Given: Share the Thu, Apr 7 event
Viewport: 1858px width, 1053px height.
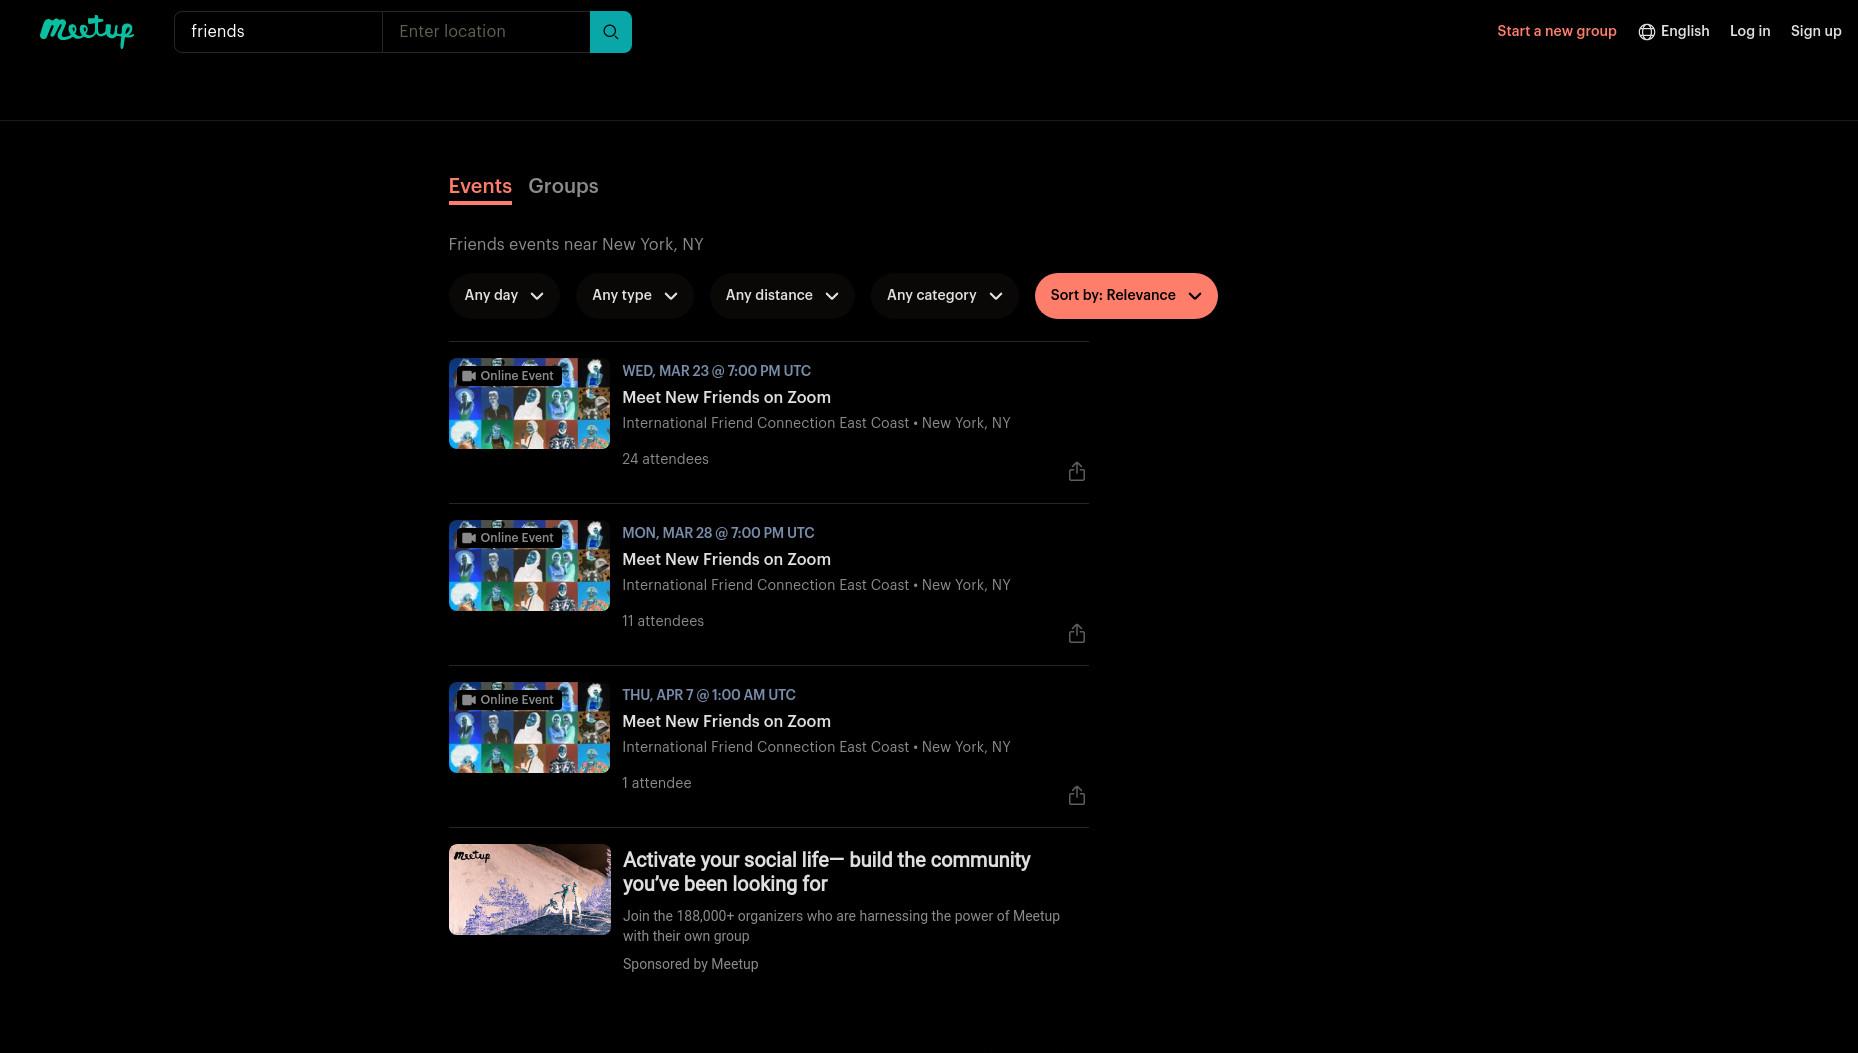Looking at the screenshot, I should (1076, 795).
